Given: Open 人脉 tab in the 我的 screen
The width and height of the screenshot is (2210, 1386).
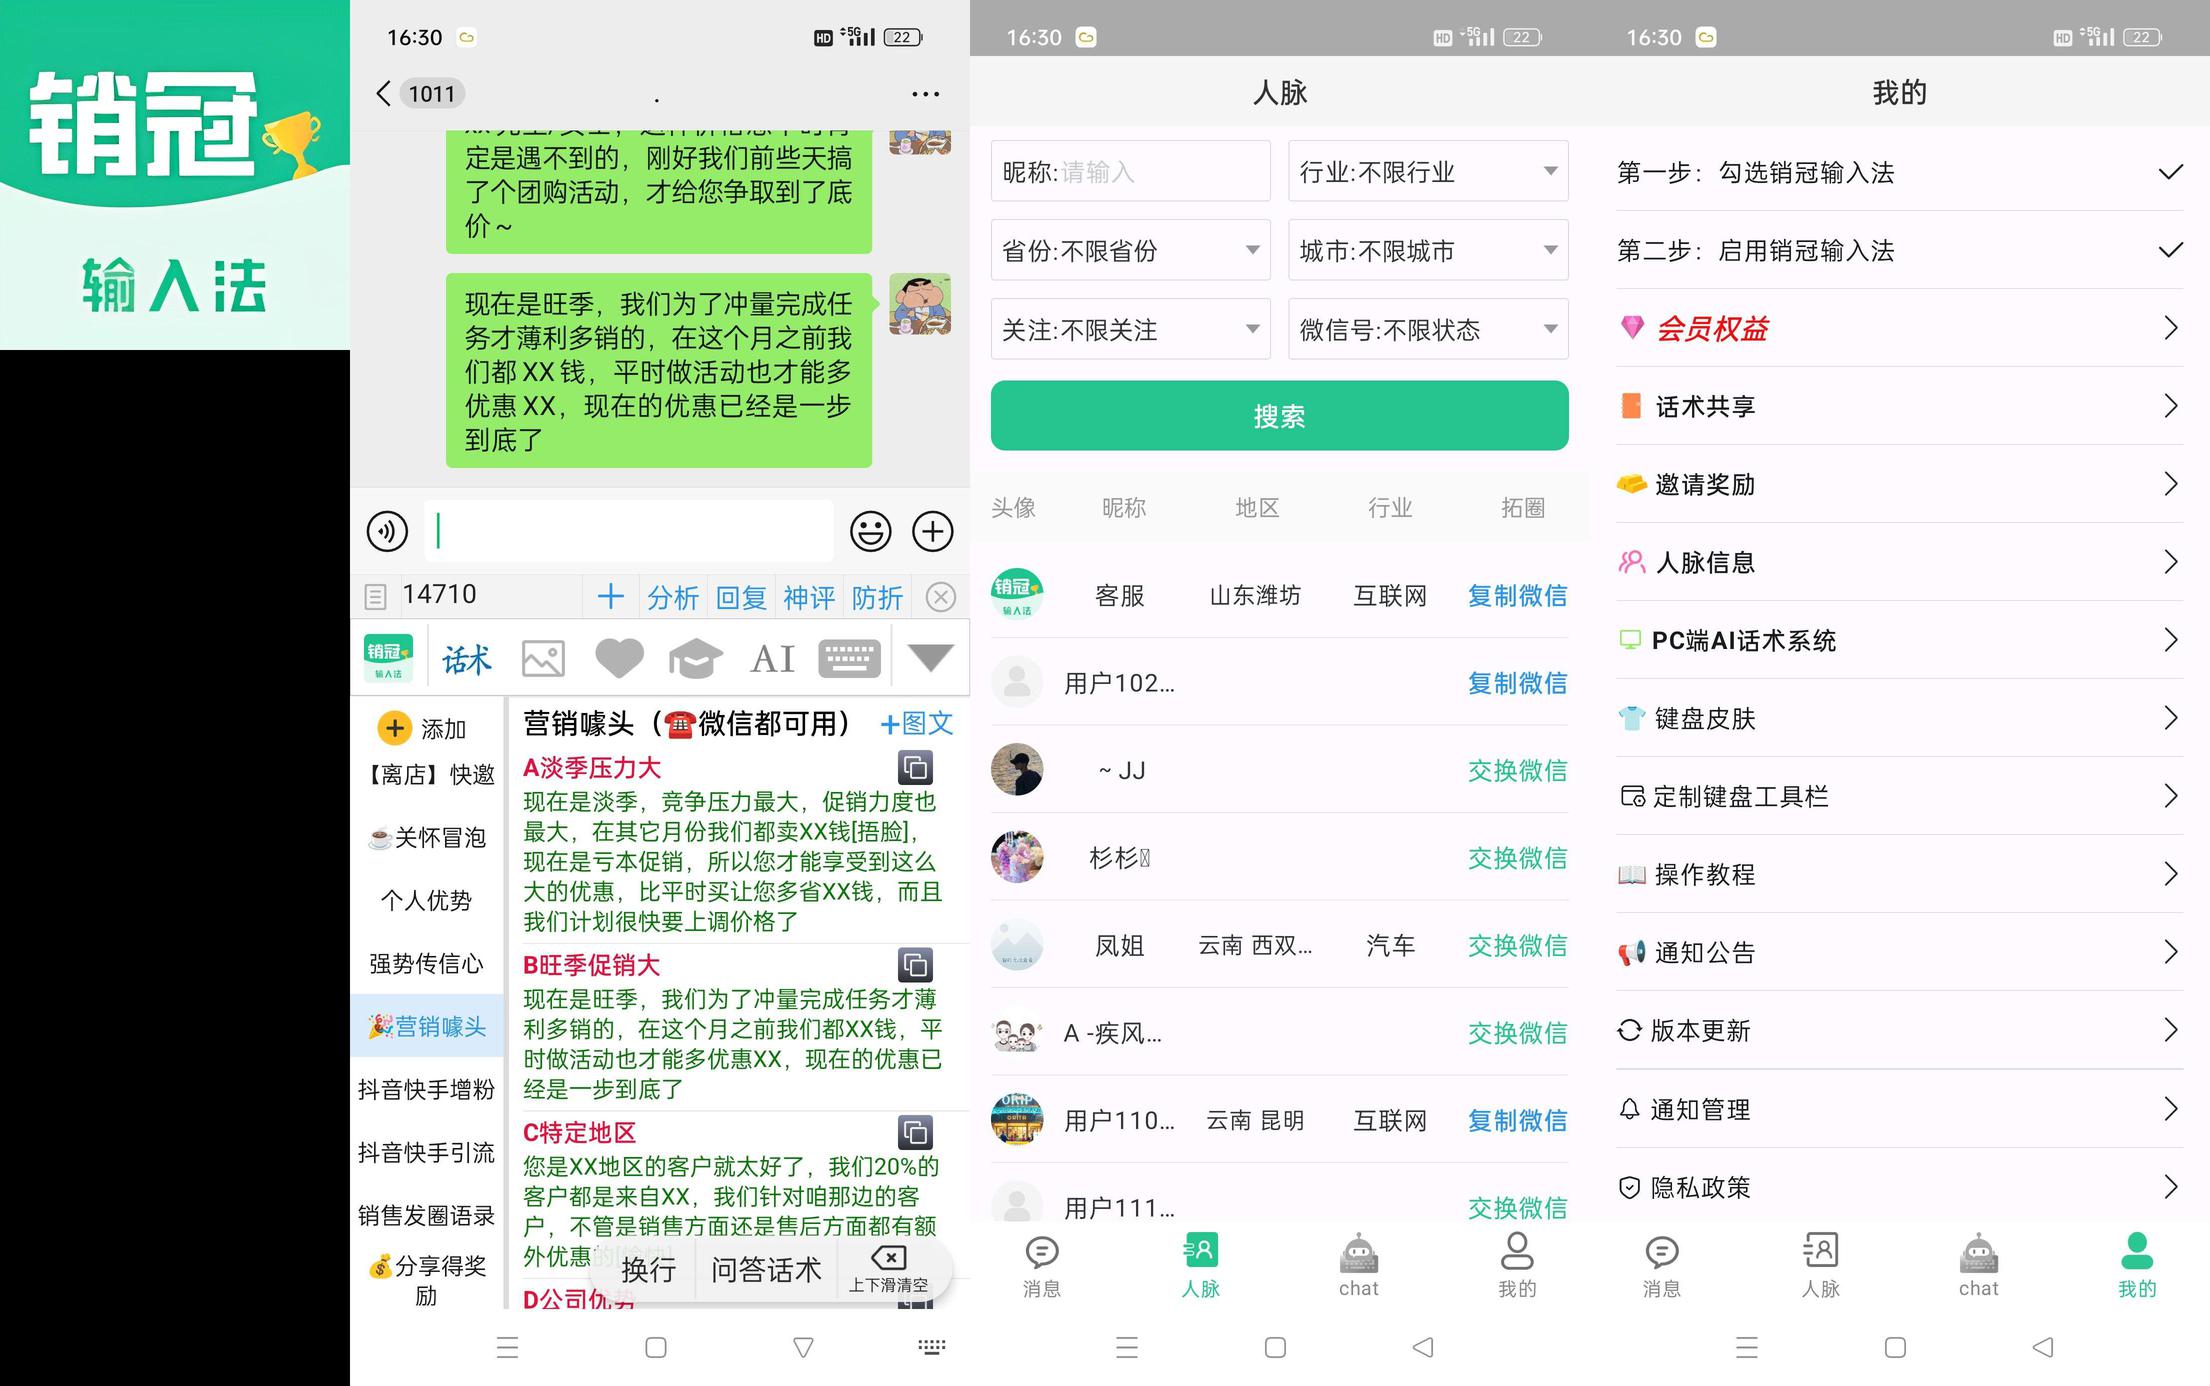Looking at the screenshot, I should click(x=1820, y=1266).
